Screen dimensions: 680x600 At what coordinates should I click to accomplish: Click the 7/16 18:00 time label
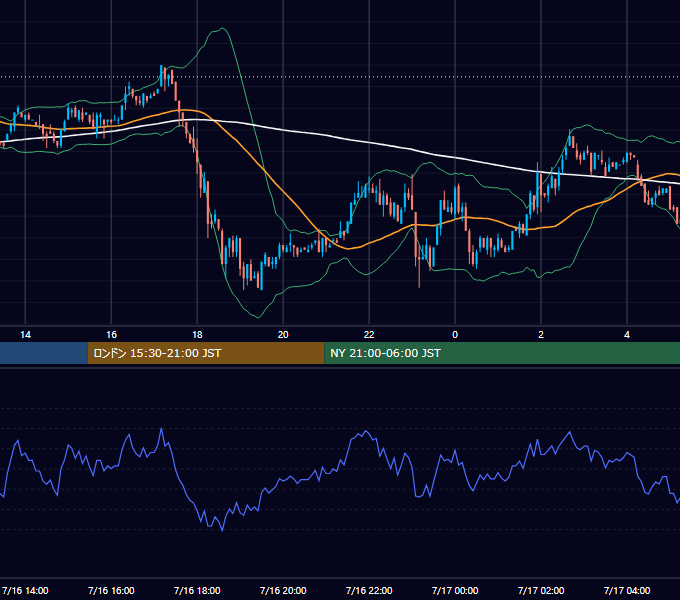tap(197, 590)
